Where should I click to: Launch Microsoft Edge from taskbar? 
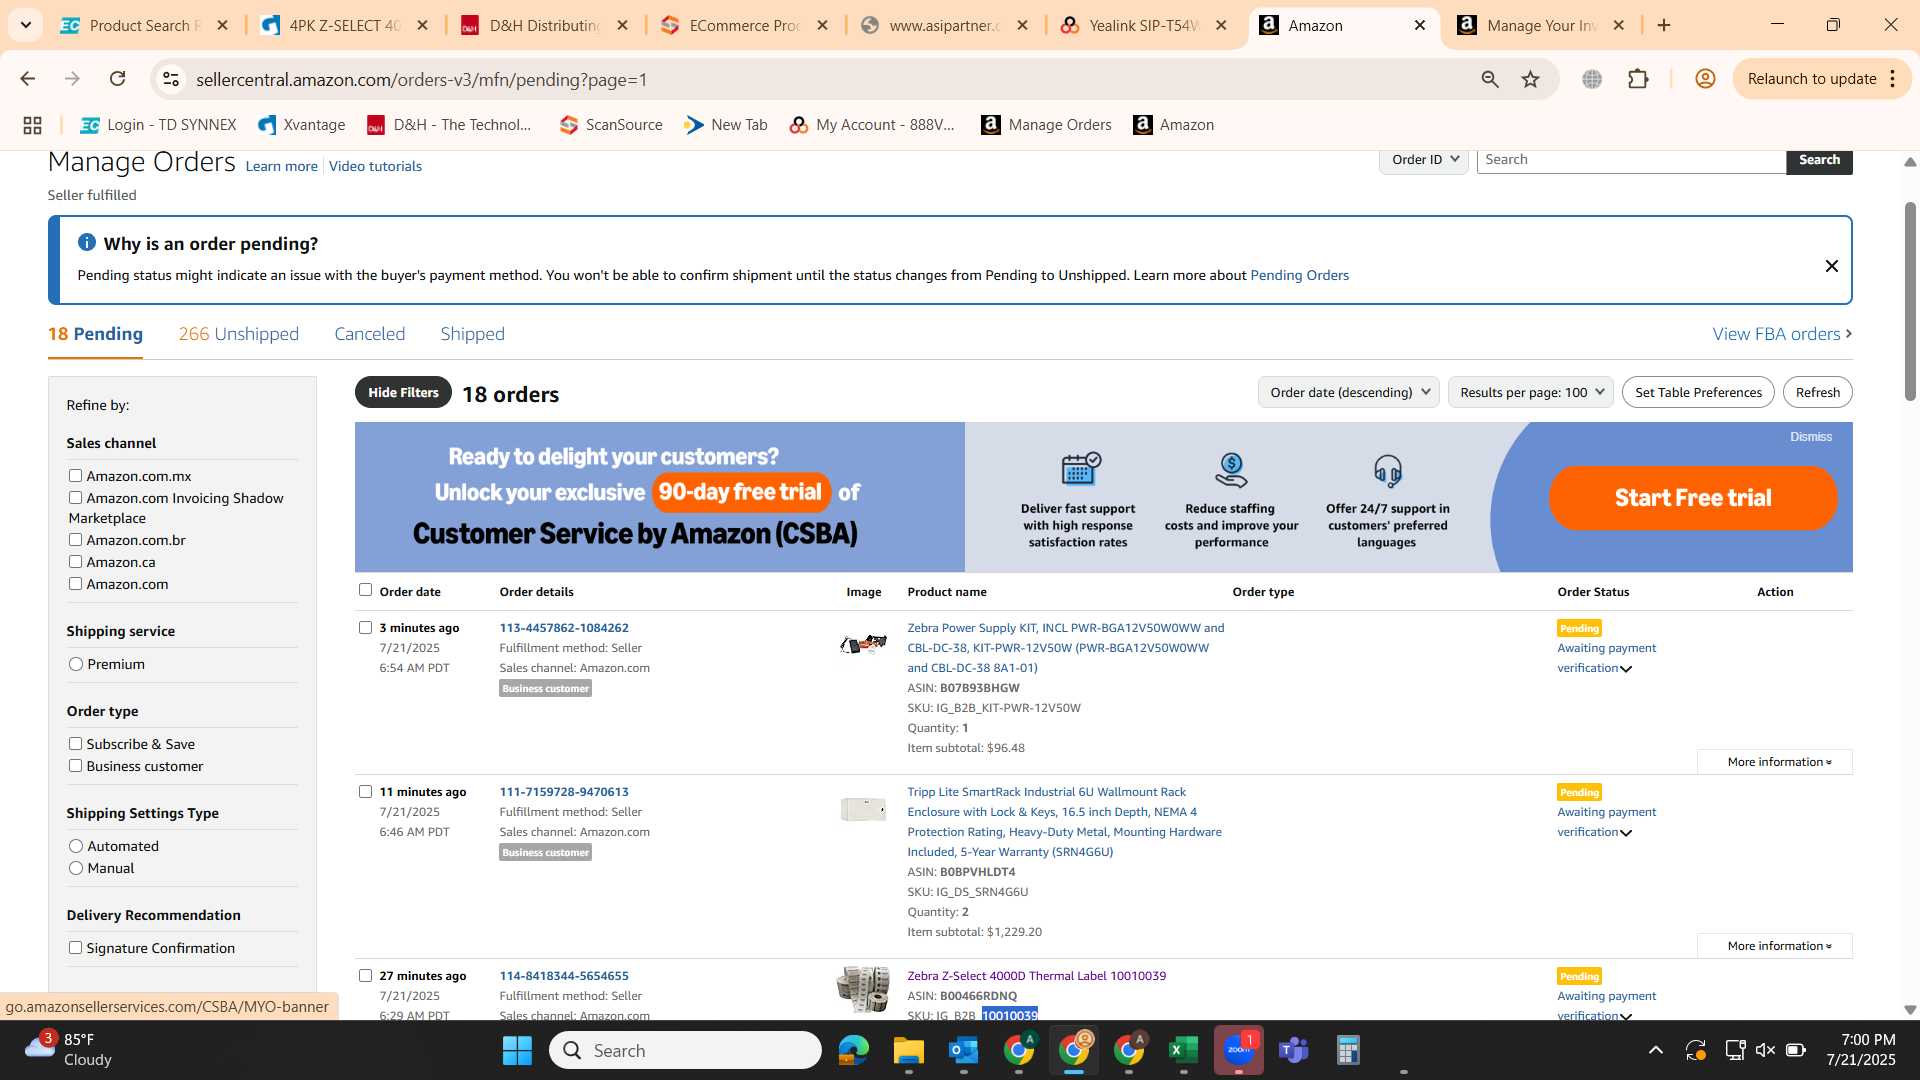coord(853,1050)
